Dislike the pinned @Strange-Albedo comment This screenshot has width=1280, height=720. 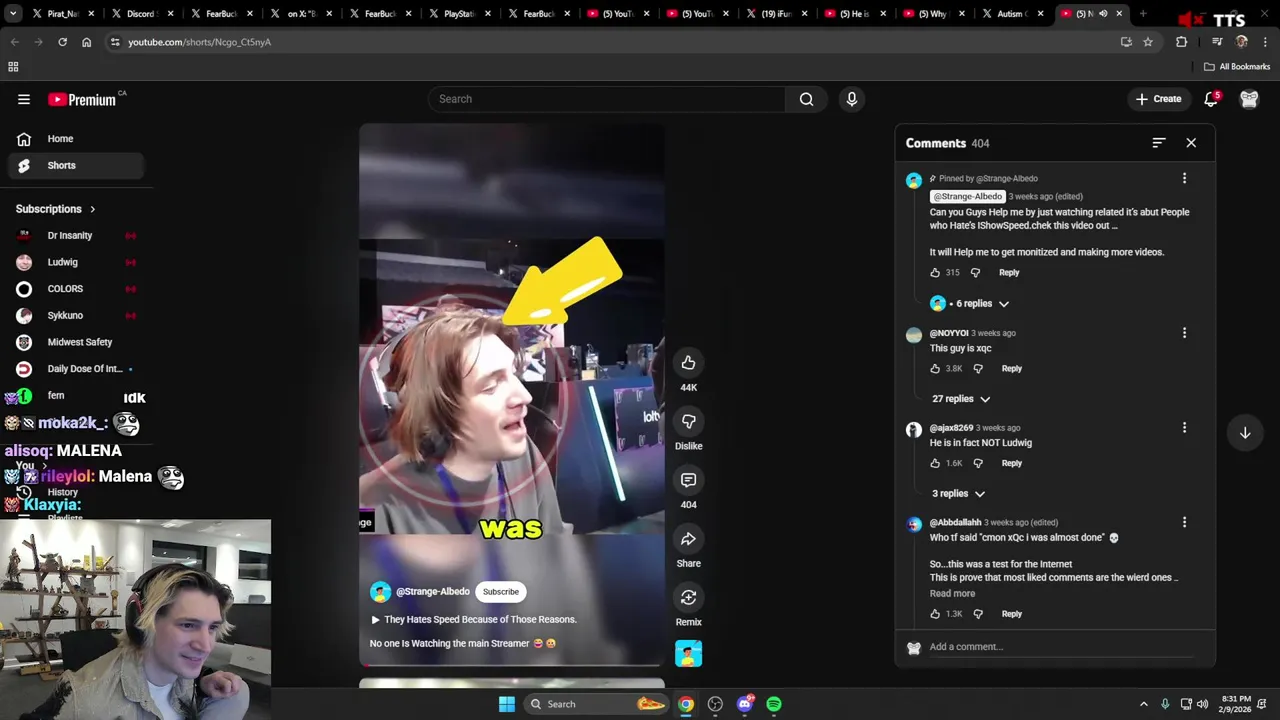tap(975, 272)
